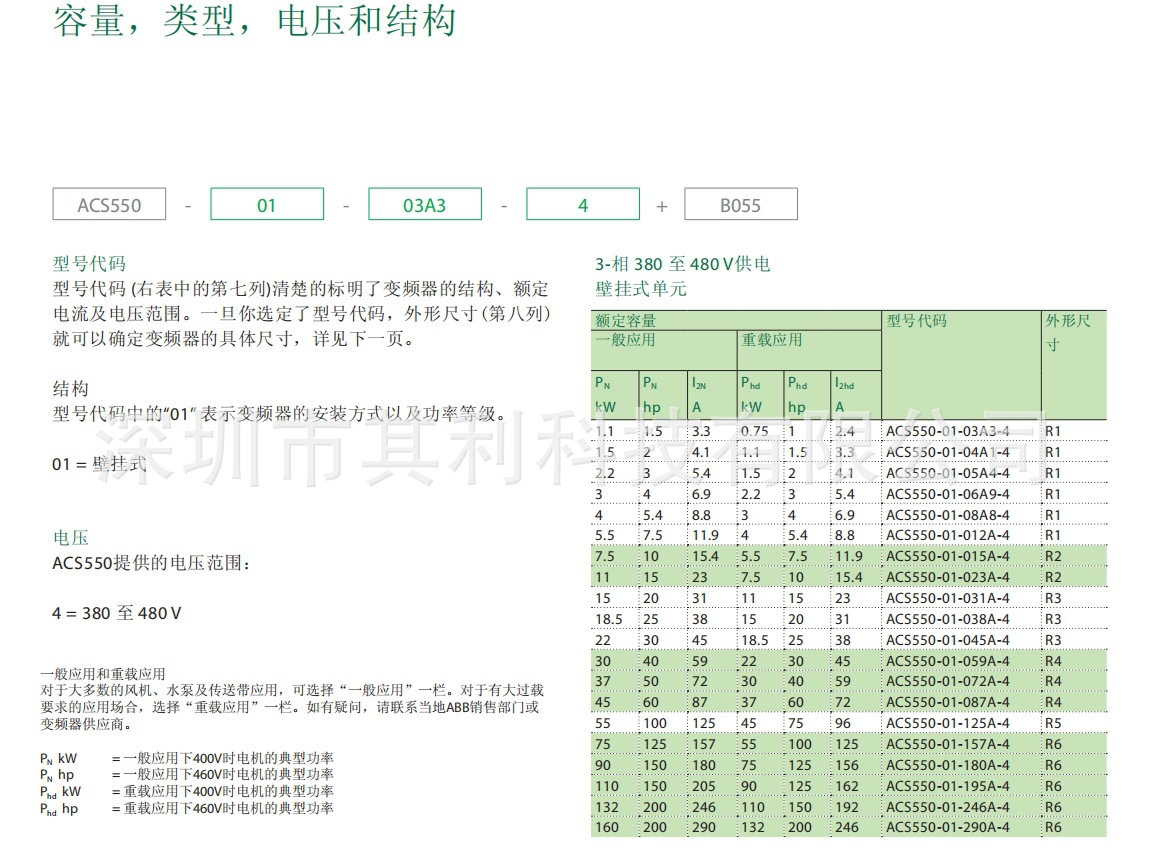
Task: Click the text 01 = 壁挂式
Action: [x=99, y=464]
